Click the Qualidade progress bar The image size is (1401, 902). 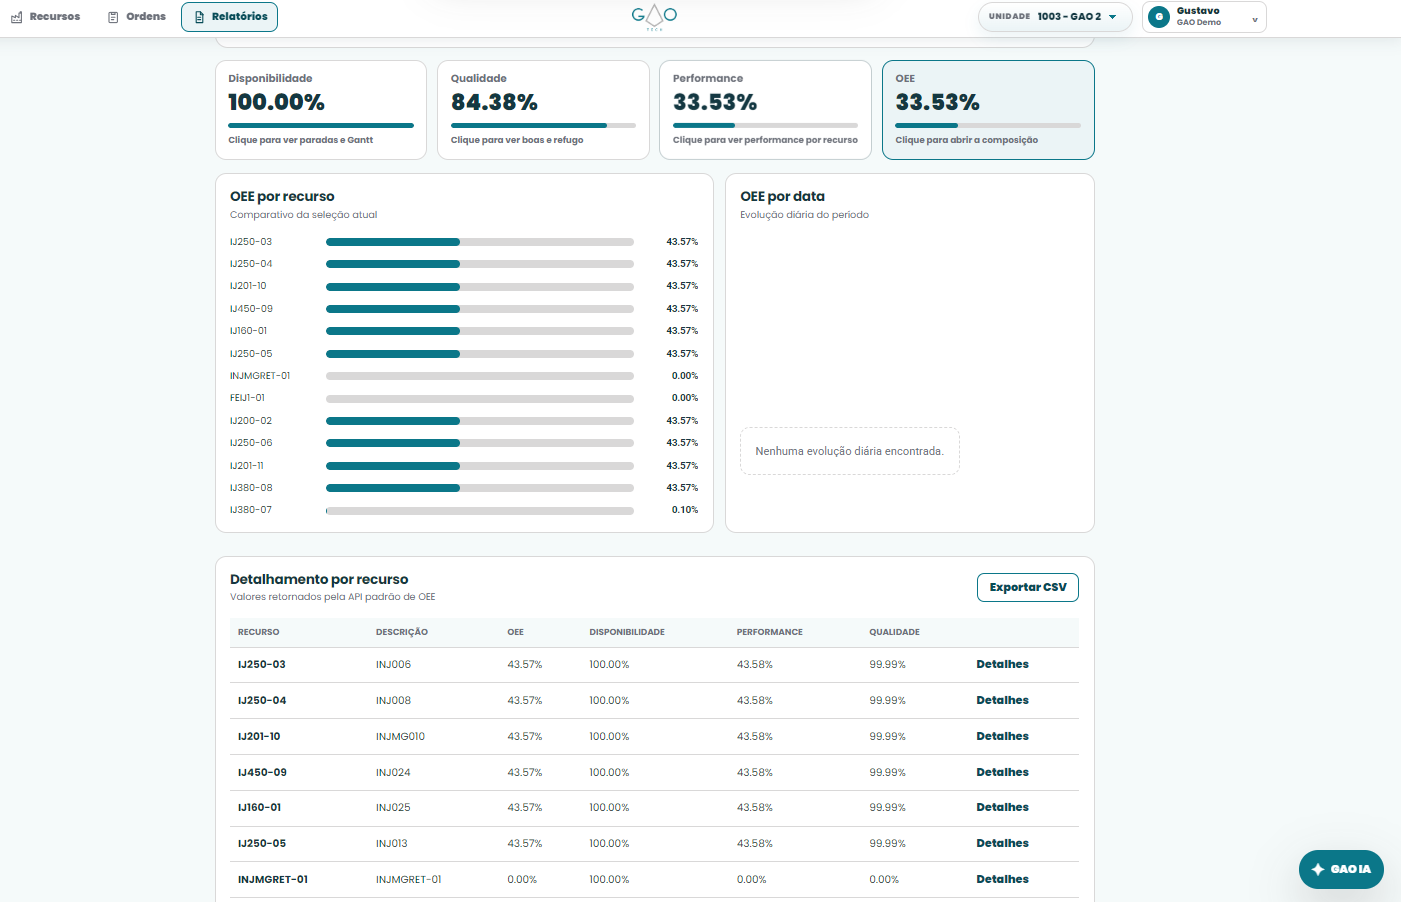pyautogui.click(x=543, y=125)
